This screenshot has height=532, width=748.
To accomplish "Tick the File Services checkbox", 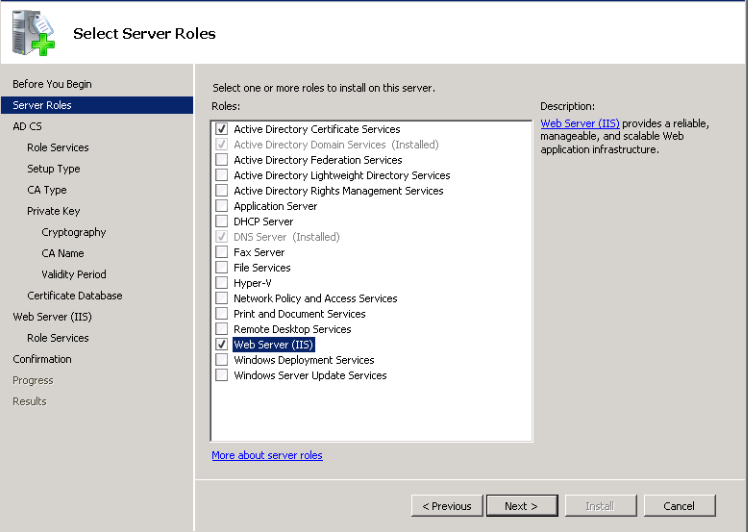I will pyautogui.click(x=221, y=267).
